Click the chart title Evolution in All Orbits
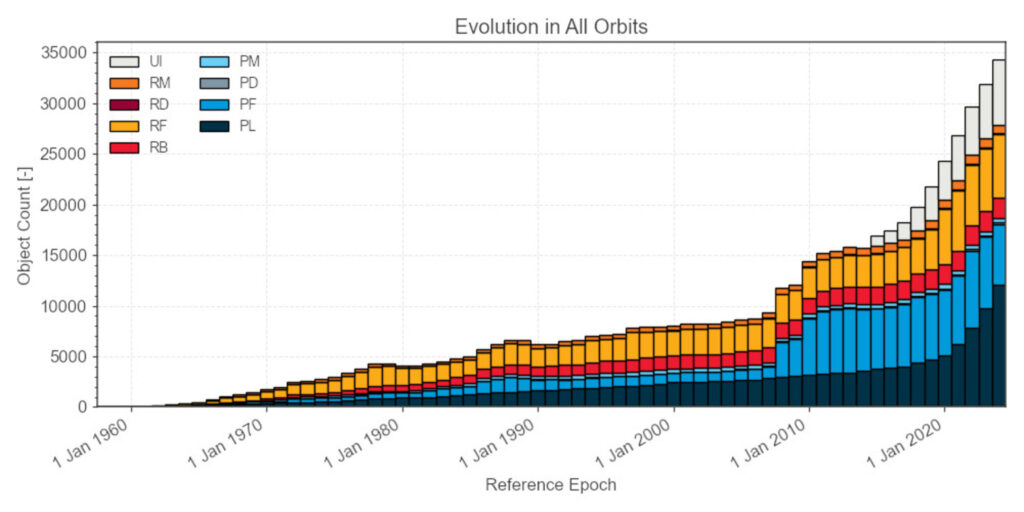The image size is (1024, 512). pos(551,27)
